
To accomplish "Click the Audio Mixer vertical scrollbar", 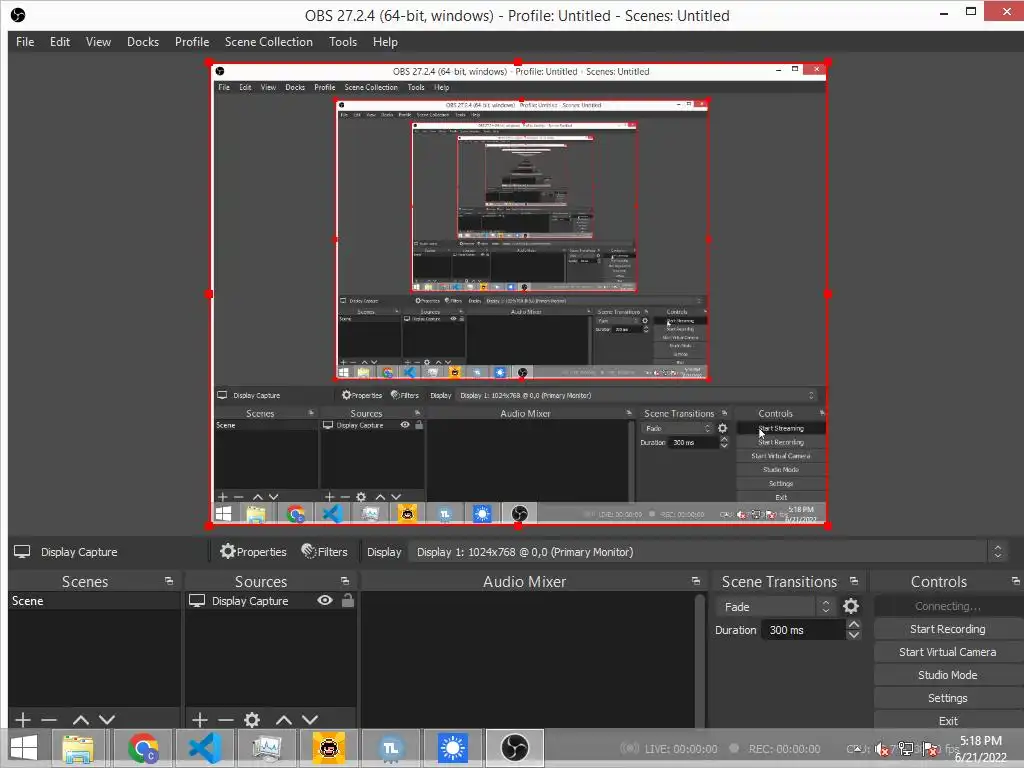I will (x=700, y=660).
